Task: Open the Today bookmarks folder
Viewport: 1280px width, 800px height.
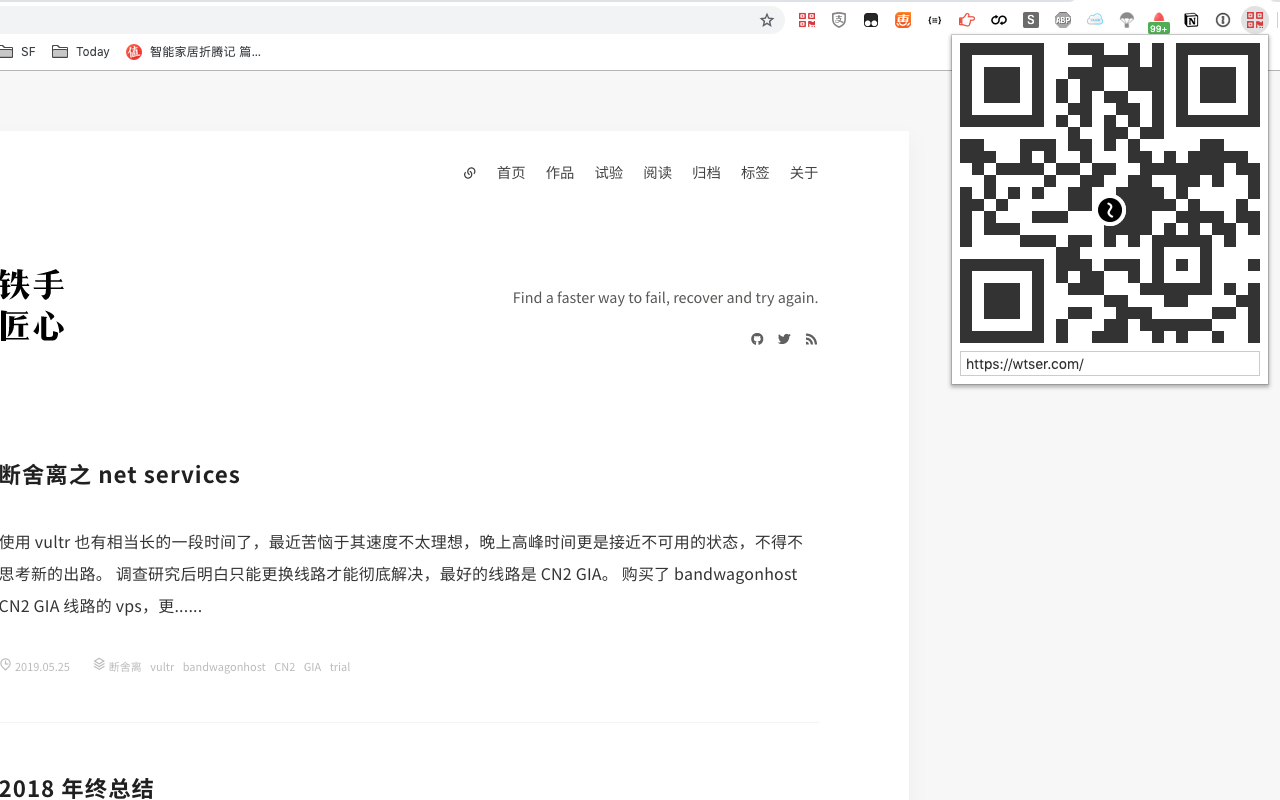Action: point(81,52)
